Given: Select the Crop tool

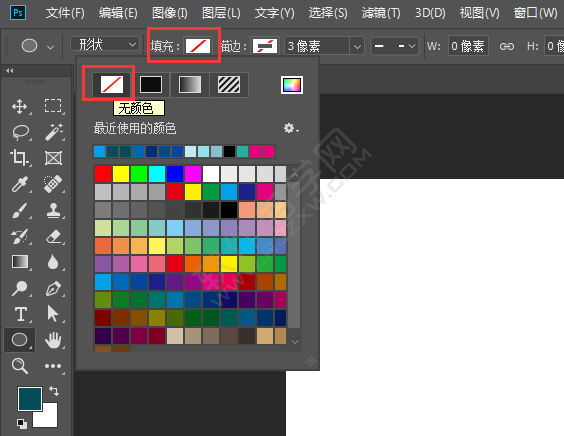Looking at the screenshot, I should tap(19, 158).
